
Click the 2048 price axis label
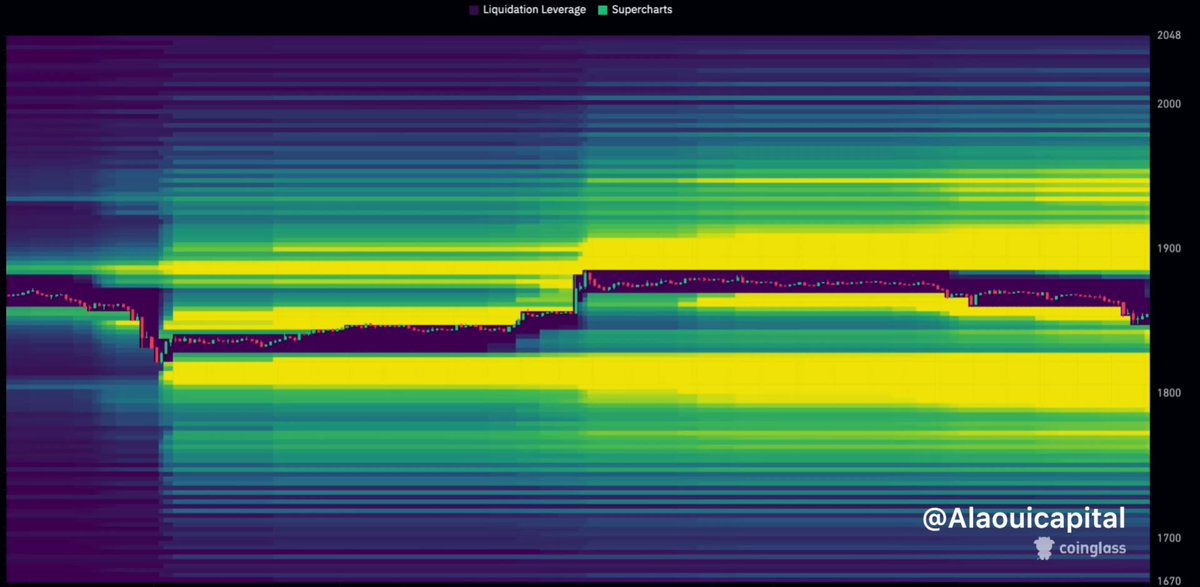[x=1170, y=35]
